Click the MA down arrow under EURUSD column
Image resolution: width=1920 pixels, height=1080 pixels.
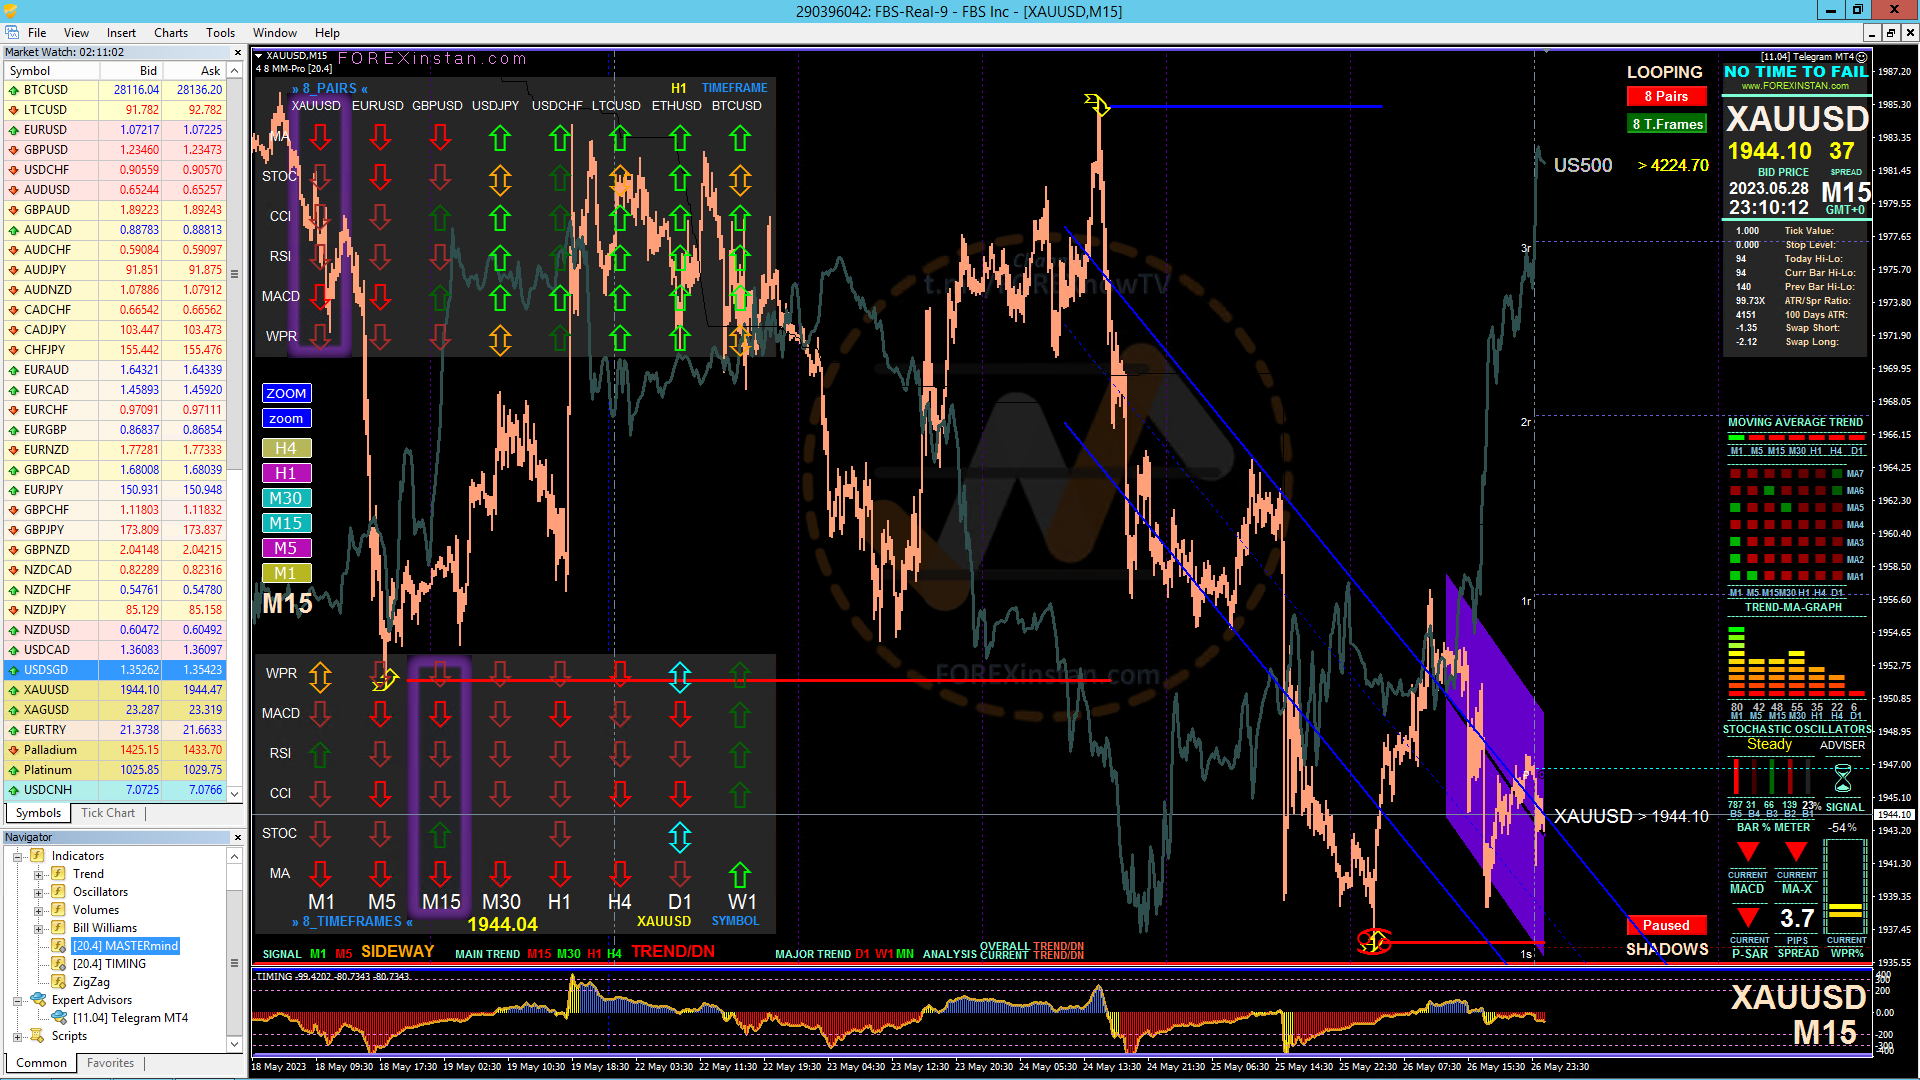click(x=380, y=137)
